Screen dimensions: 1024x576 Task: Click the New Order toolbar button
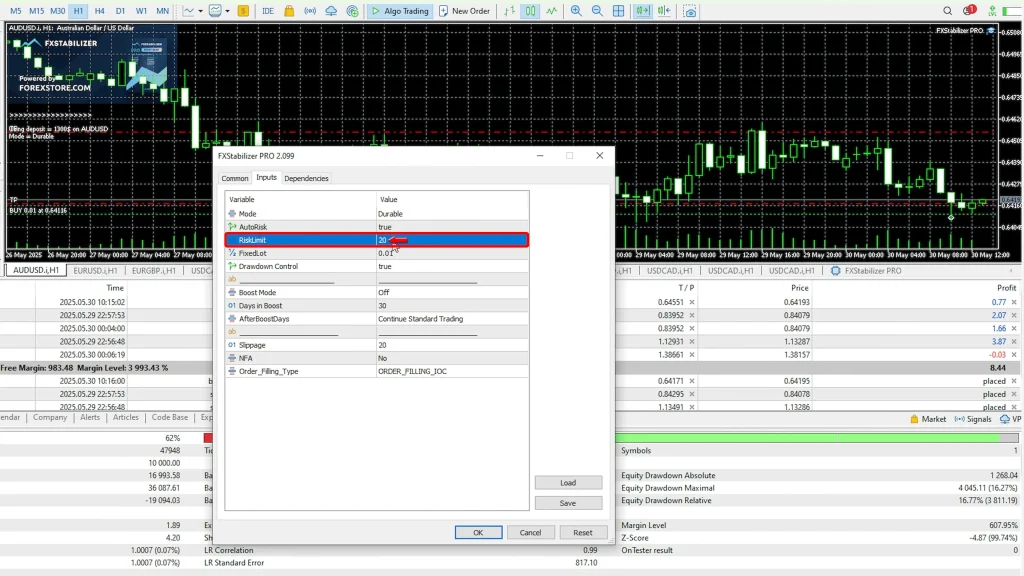(464, 11)
